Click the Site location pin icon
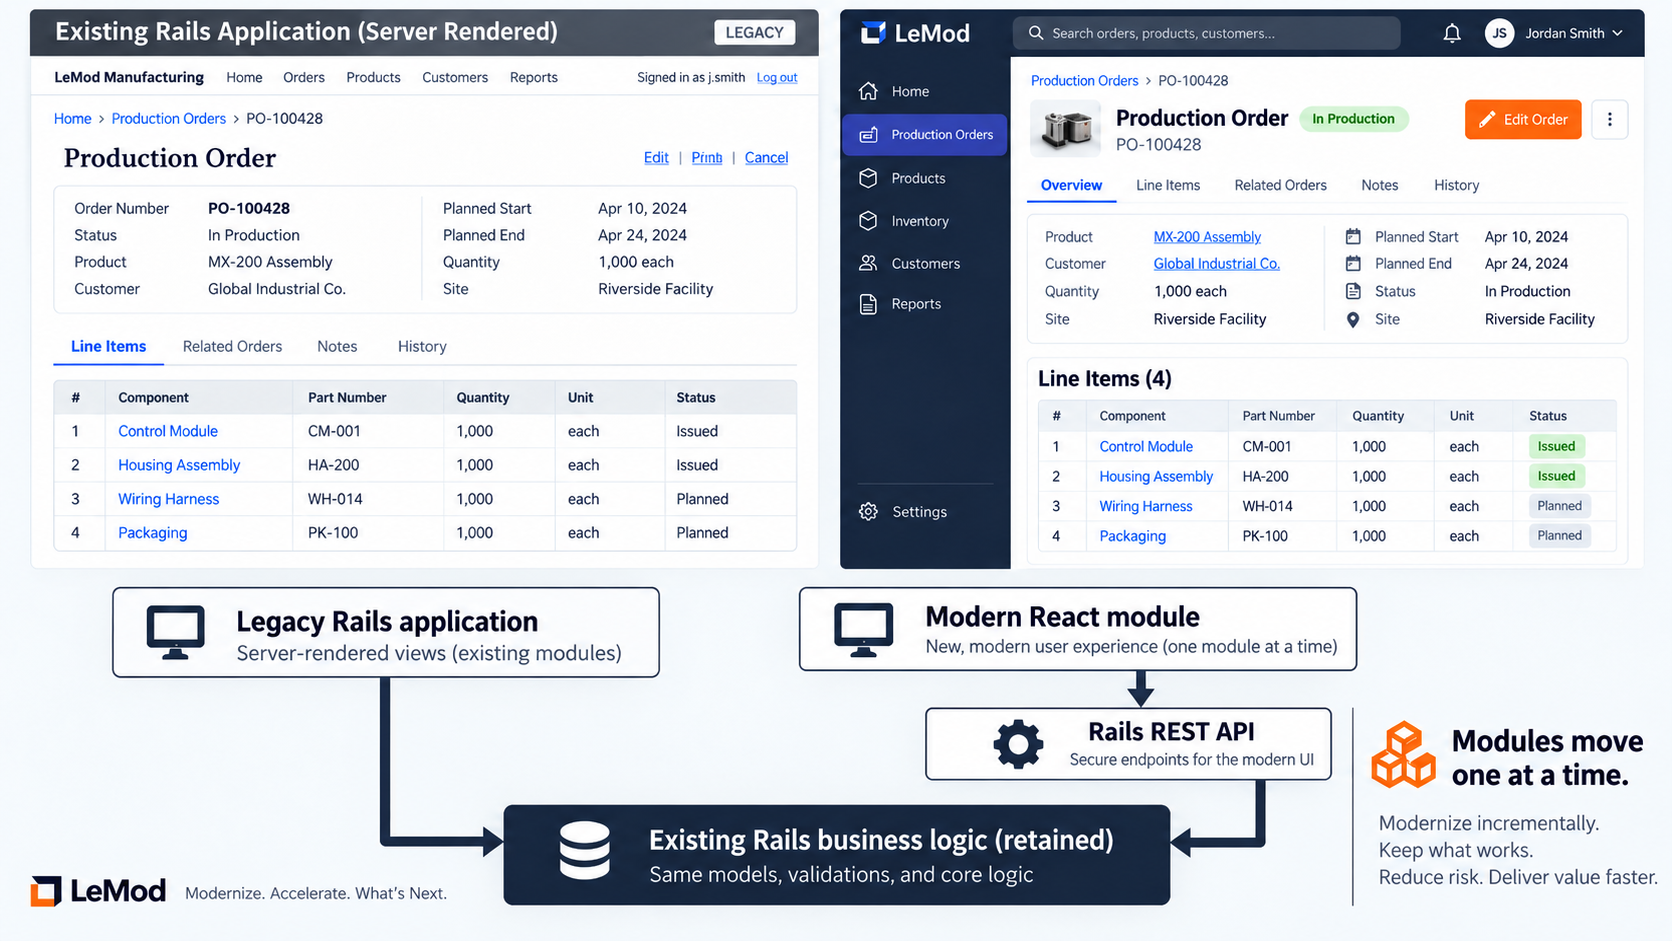Viewport: 1672px width, 941px height. point(1353,320)
